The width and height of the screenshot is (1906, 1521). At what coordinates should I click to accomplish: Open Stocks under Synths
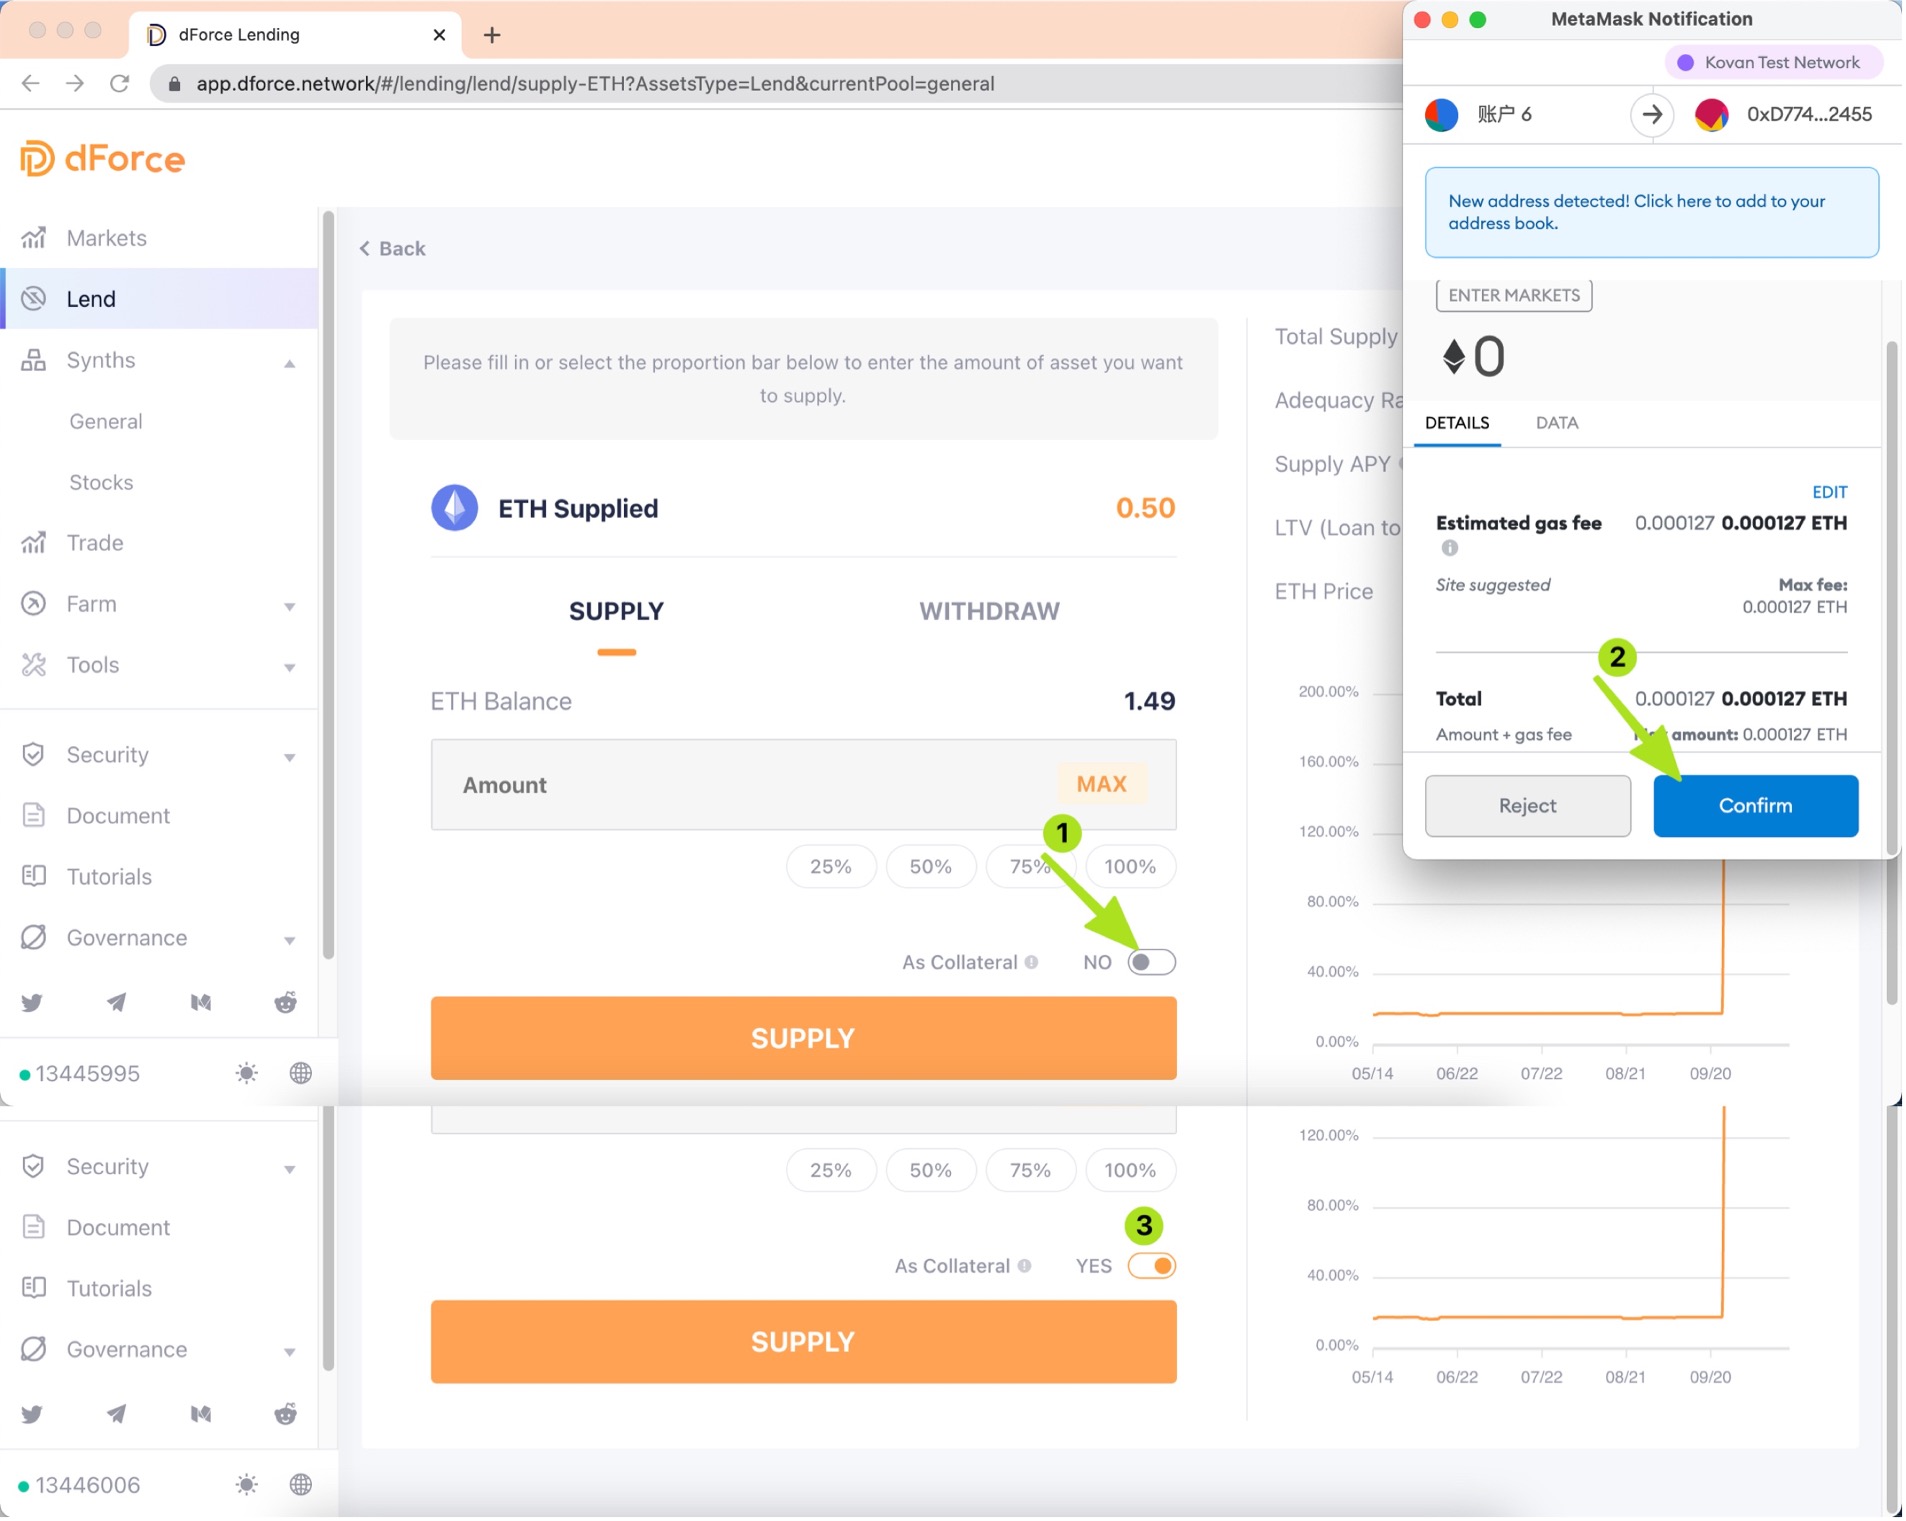click(x=101, y=483)
